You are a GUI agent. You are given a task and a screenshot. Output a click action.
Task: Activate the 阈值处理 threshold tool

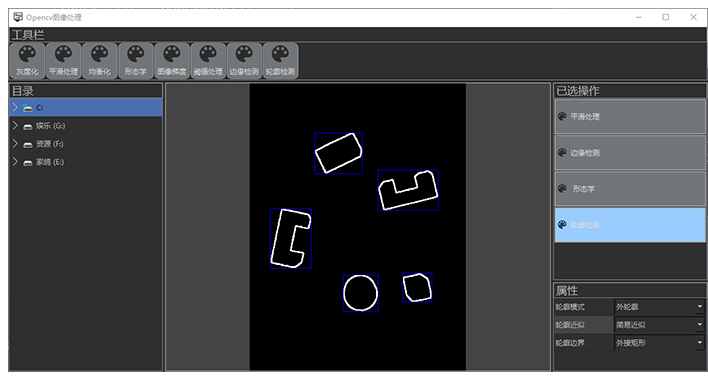208,61
